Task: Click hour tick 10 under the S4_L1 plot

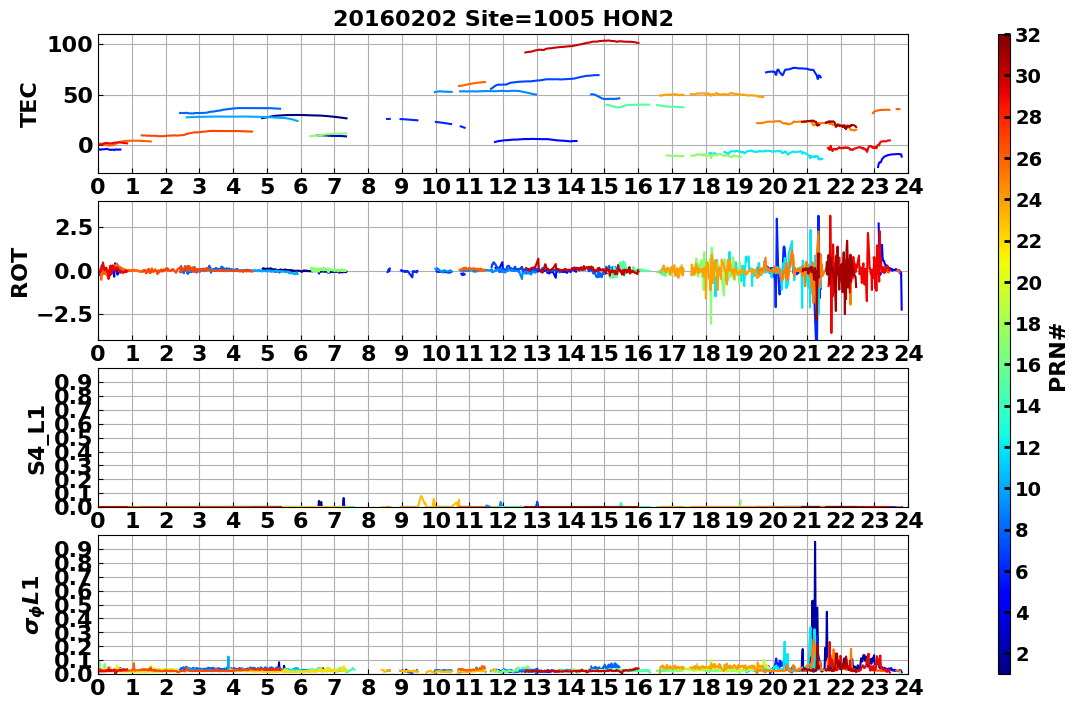Action: click(436, 520)
